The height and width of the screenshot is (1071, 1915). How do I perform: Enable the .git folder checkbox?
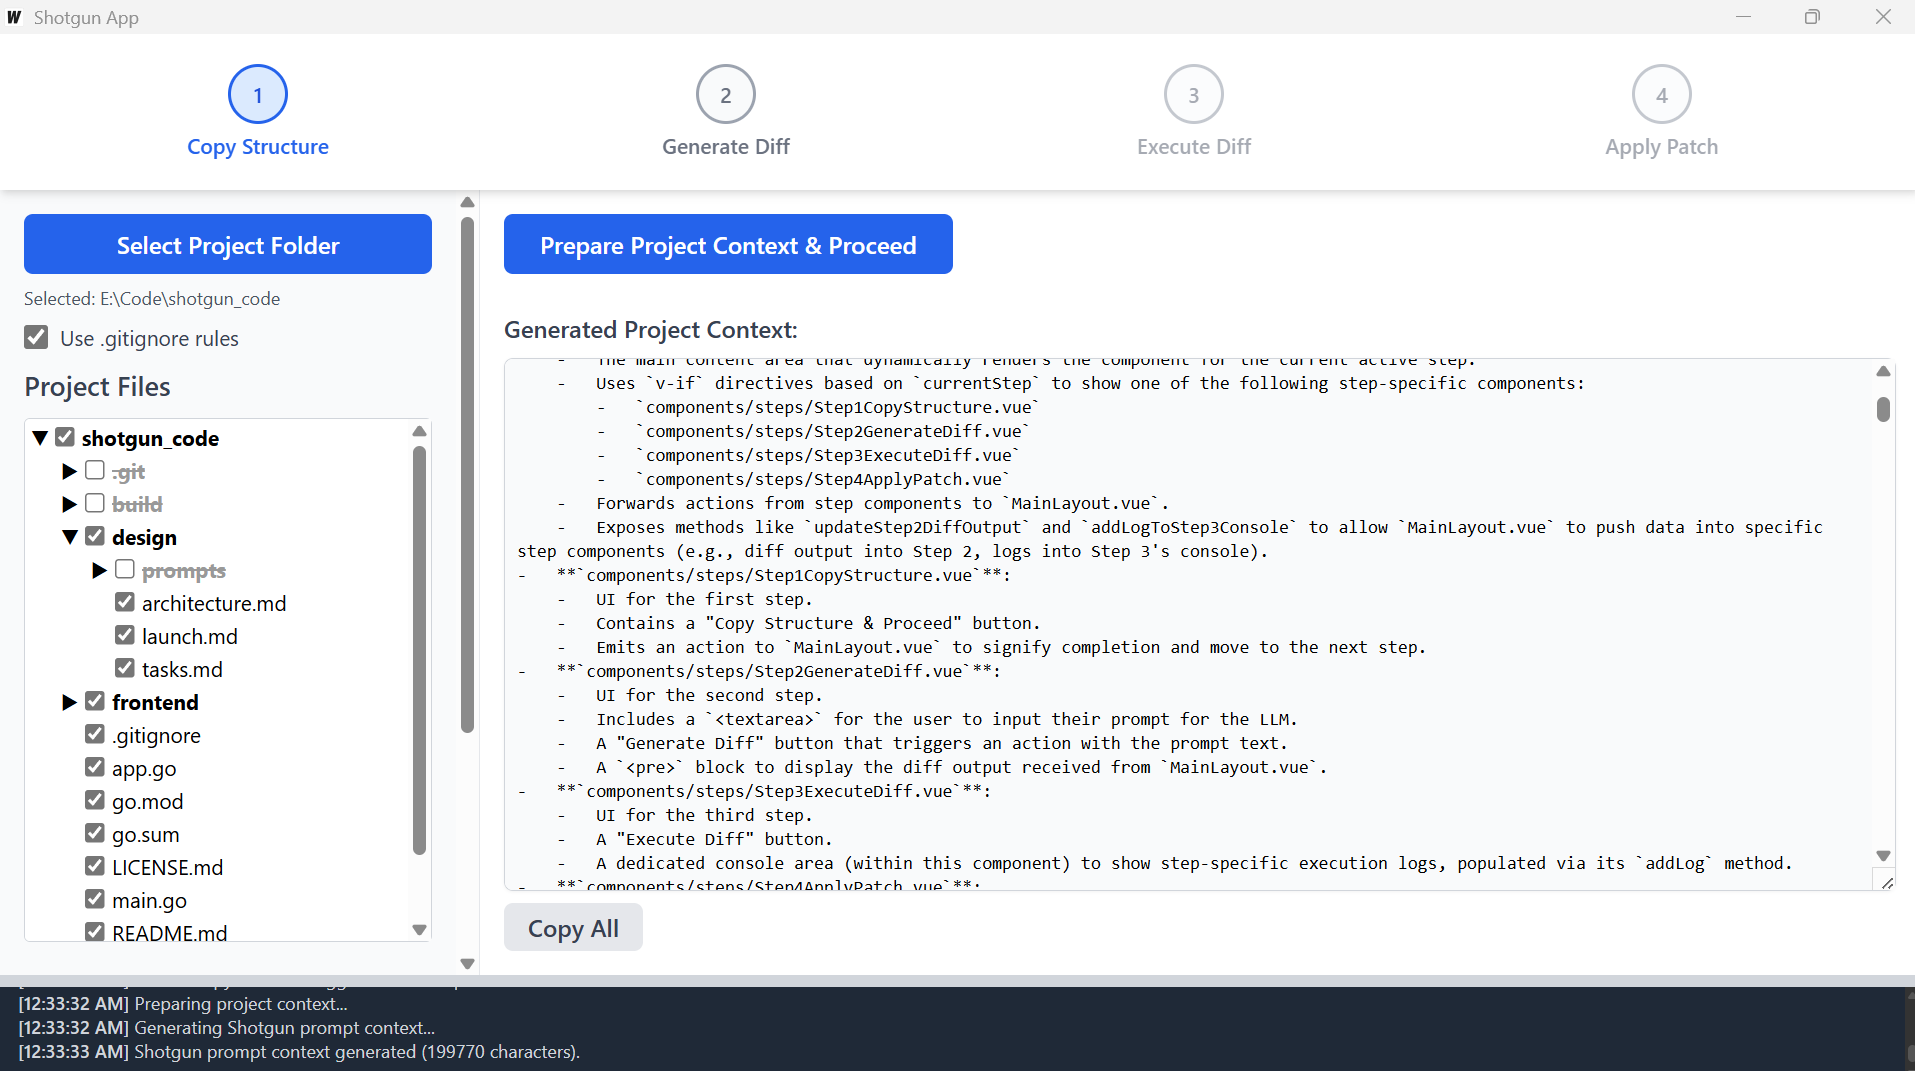pos(95,470)
